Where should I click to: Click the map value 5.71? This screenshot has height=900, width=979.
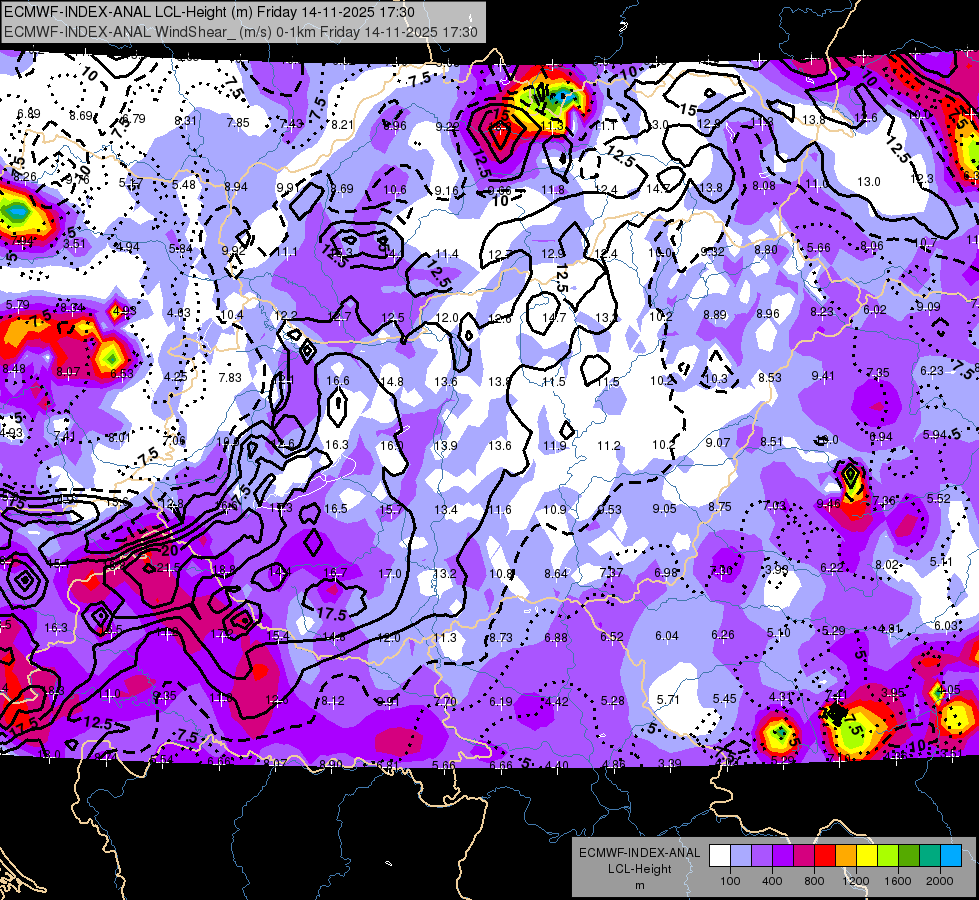(668, 700)
